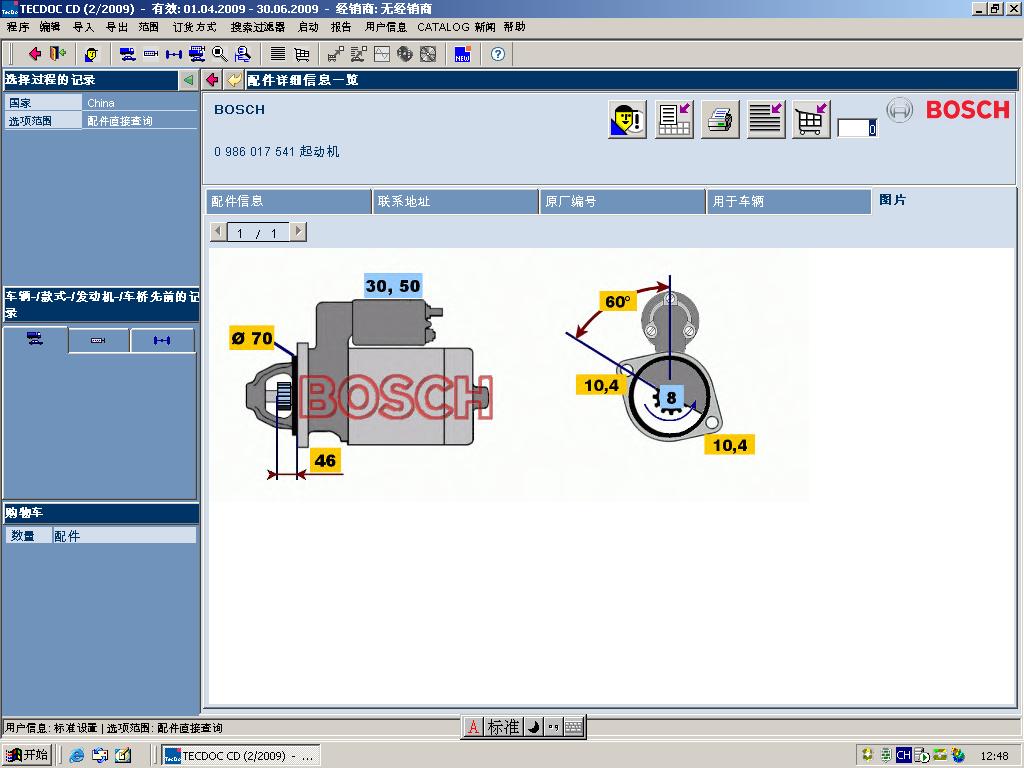
Task: Open the 导入 menu
Action: [x=83, y=27]
